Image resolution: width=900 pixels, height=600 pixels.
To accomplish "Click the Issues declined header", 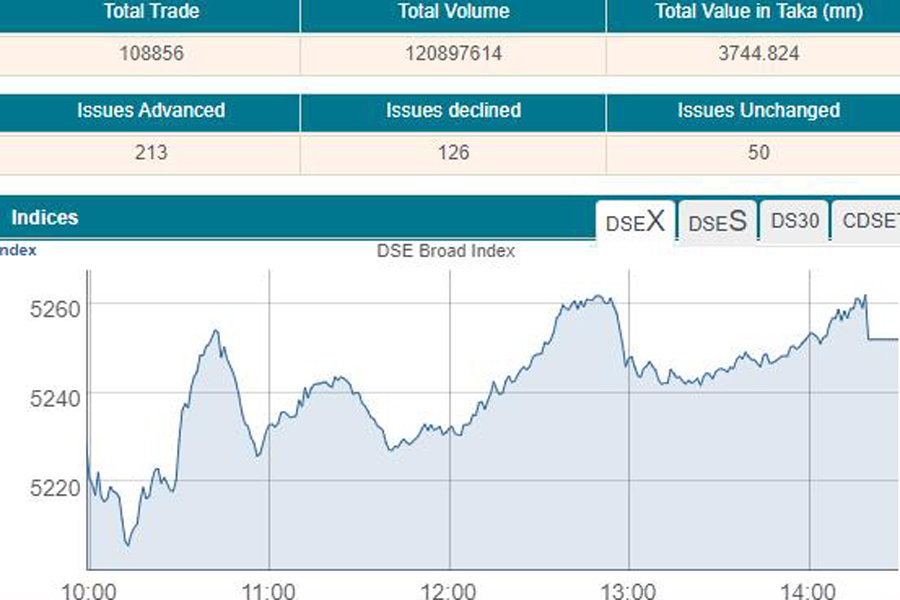I will (x=453, y=111).
